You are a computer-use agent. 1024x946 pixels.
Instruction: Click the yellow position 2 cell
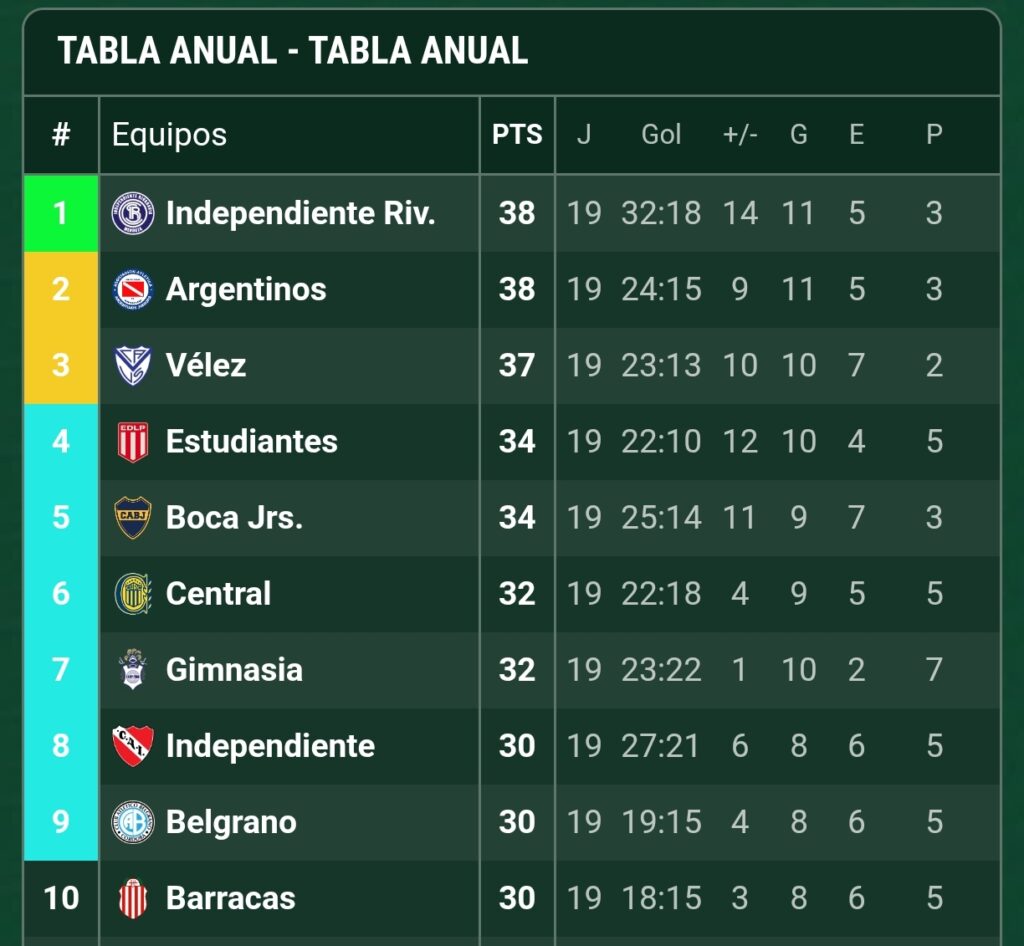click(61, 289)
